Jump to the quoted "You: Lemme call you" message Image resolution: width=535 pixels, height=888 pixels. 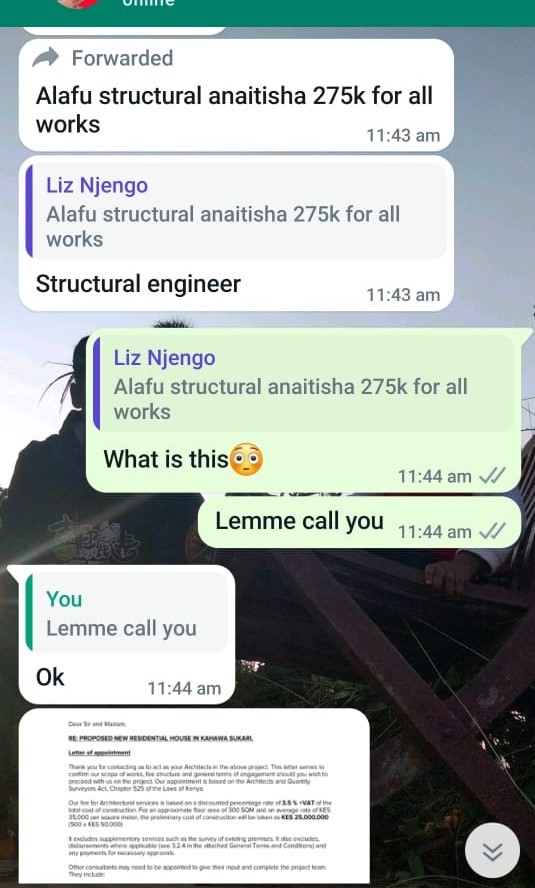click(126, 612)
